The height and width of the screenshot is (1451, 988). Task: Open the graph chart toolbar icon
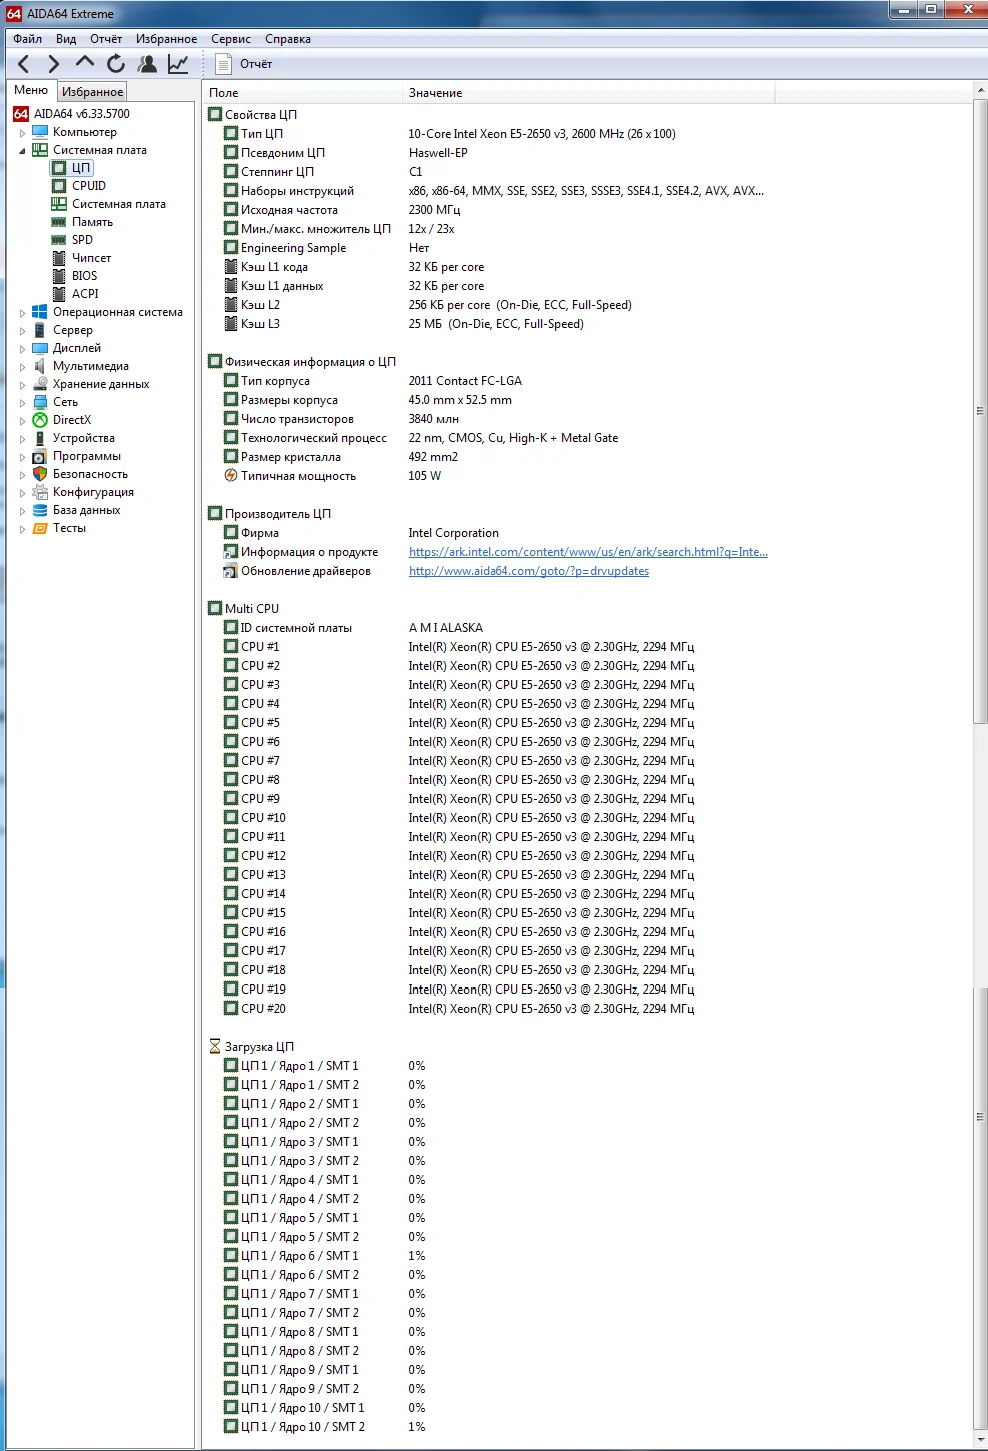(178, 64)
